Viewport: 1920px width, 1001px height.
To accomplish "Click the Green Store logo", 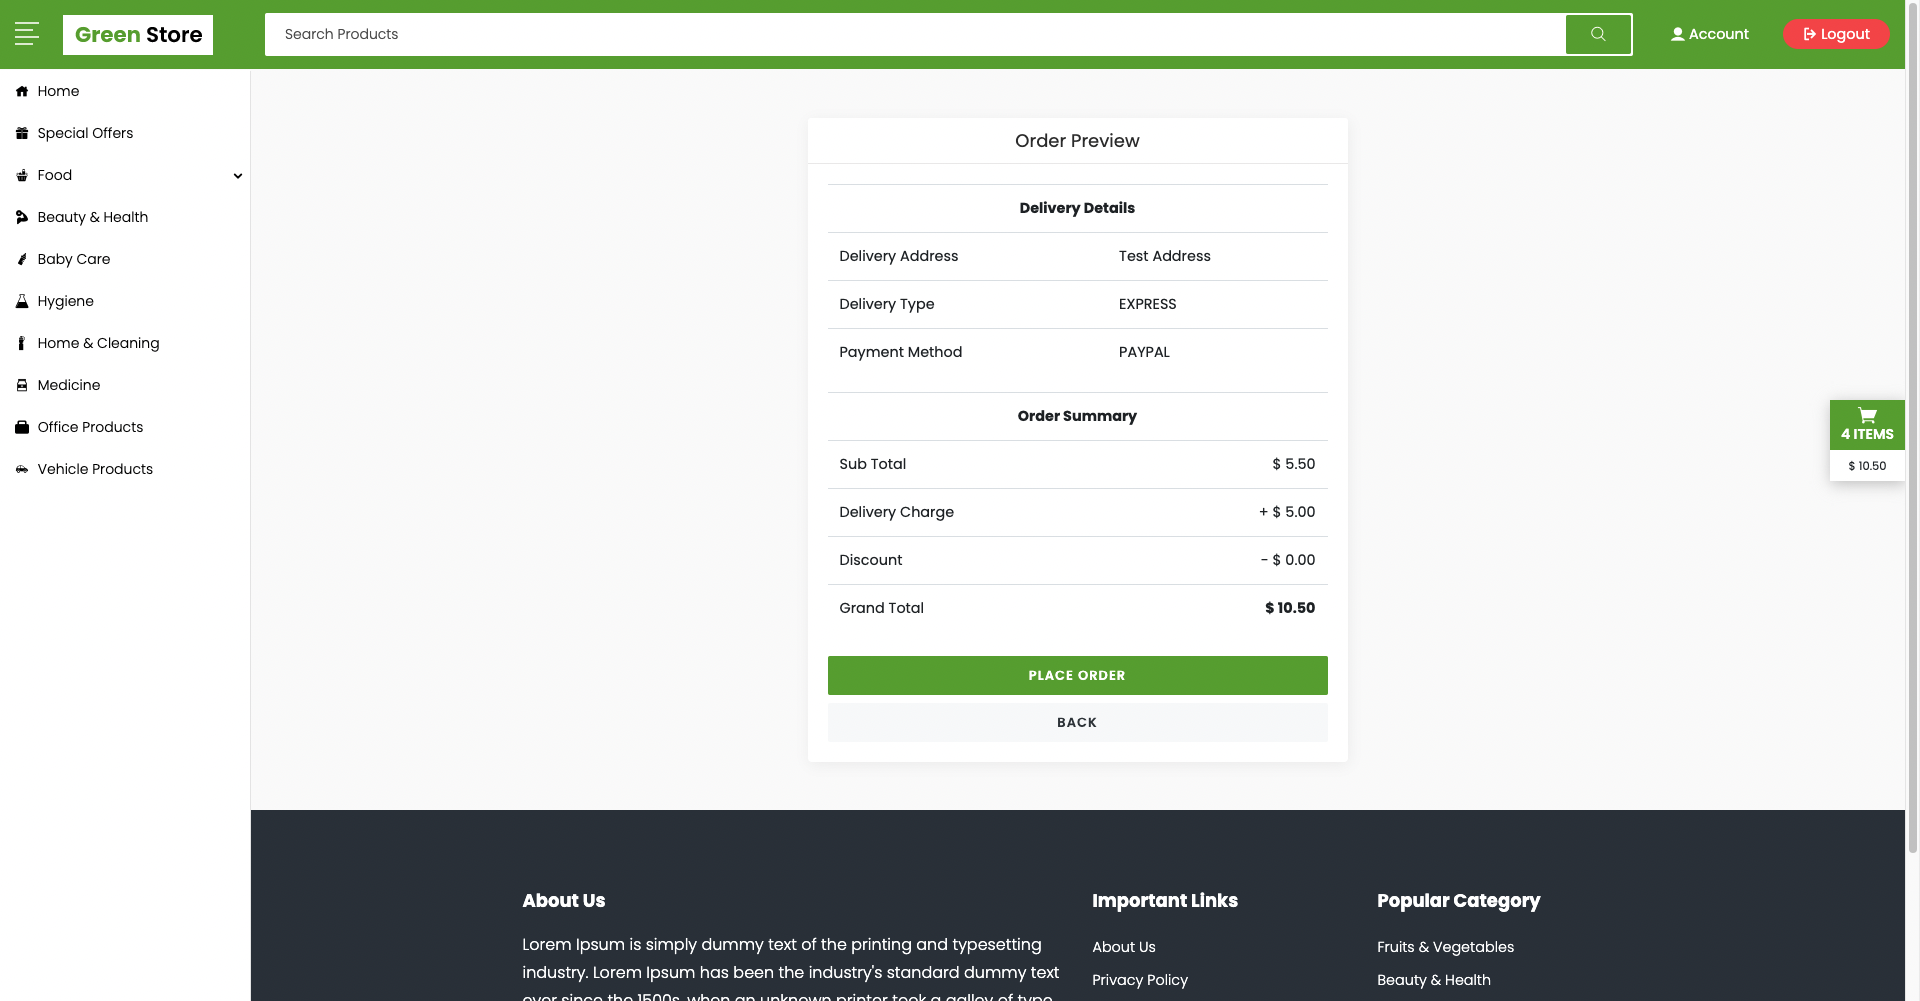I will click(137, 34).
